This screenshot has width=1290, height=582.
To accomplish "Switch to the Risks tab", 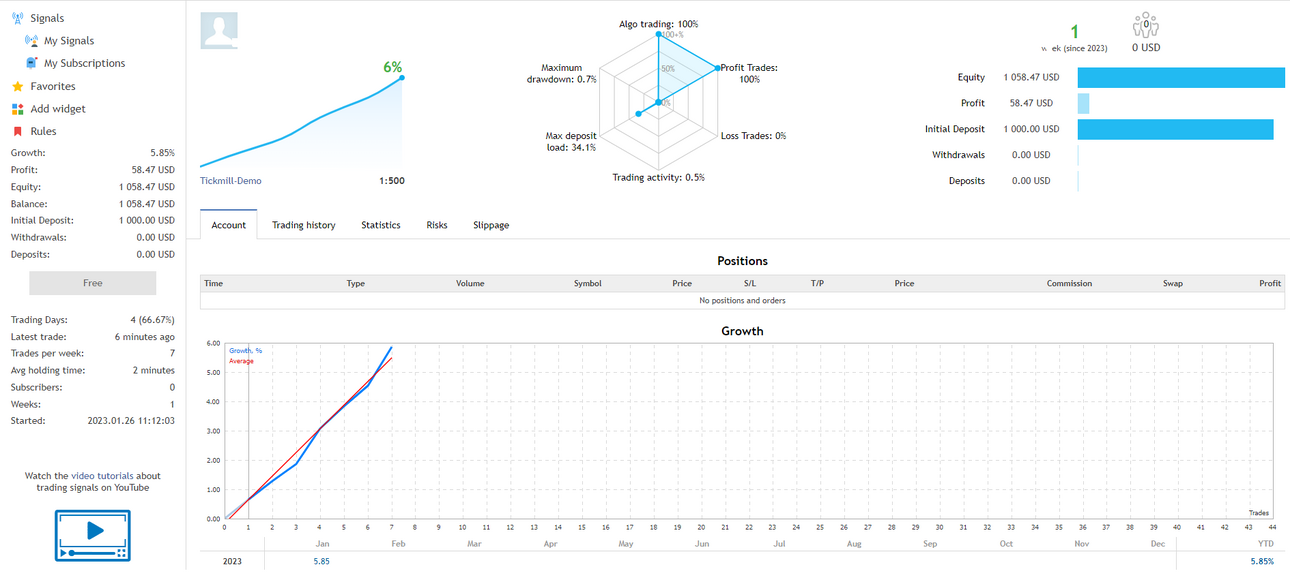I will coord(437,225).
